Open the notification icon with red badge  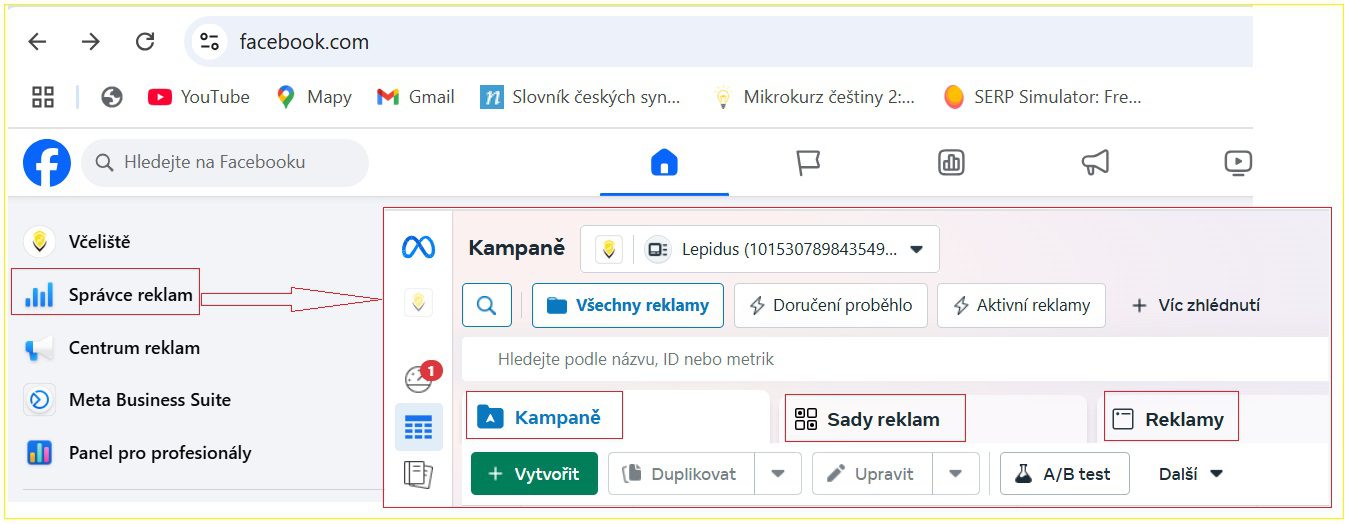point(420,378)
